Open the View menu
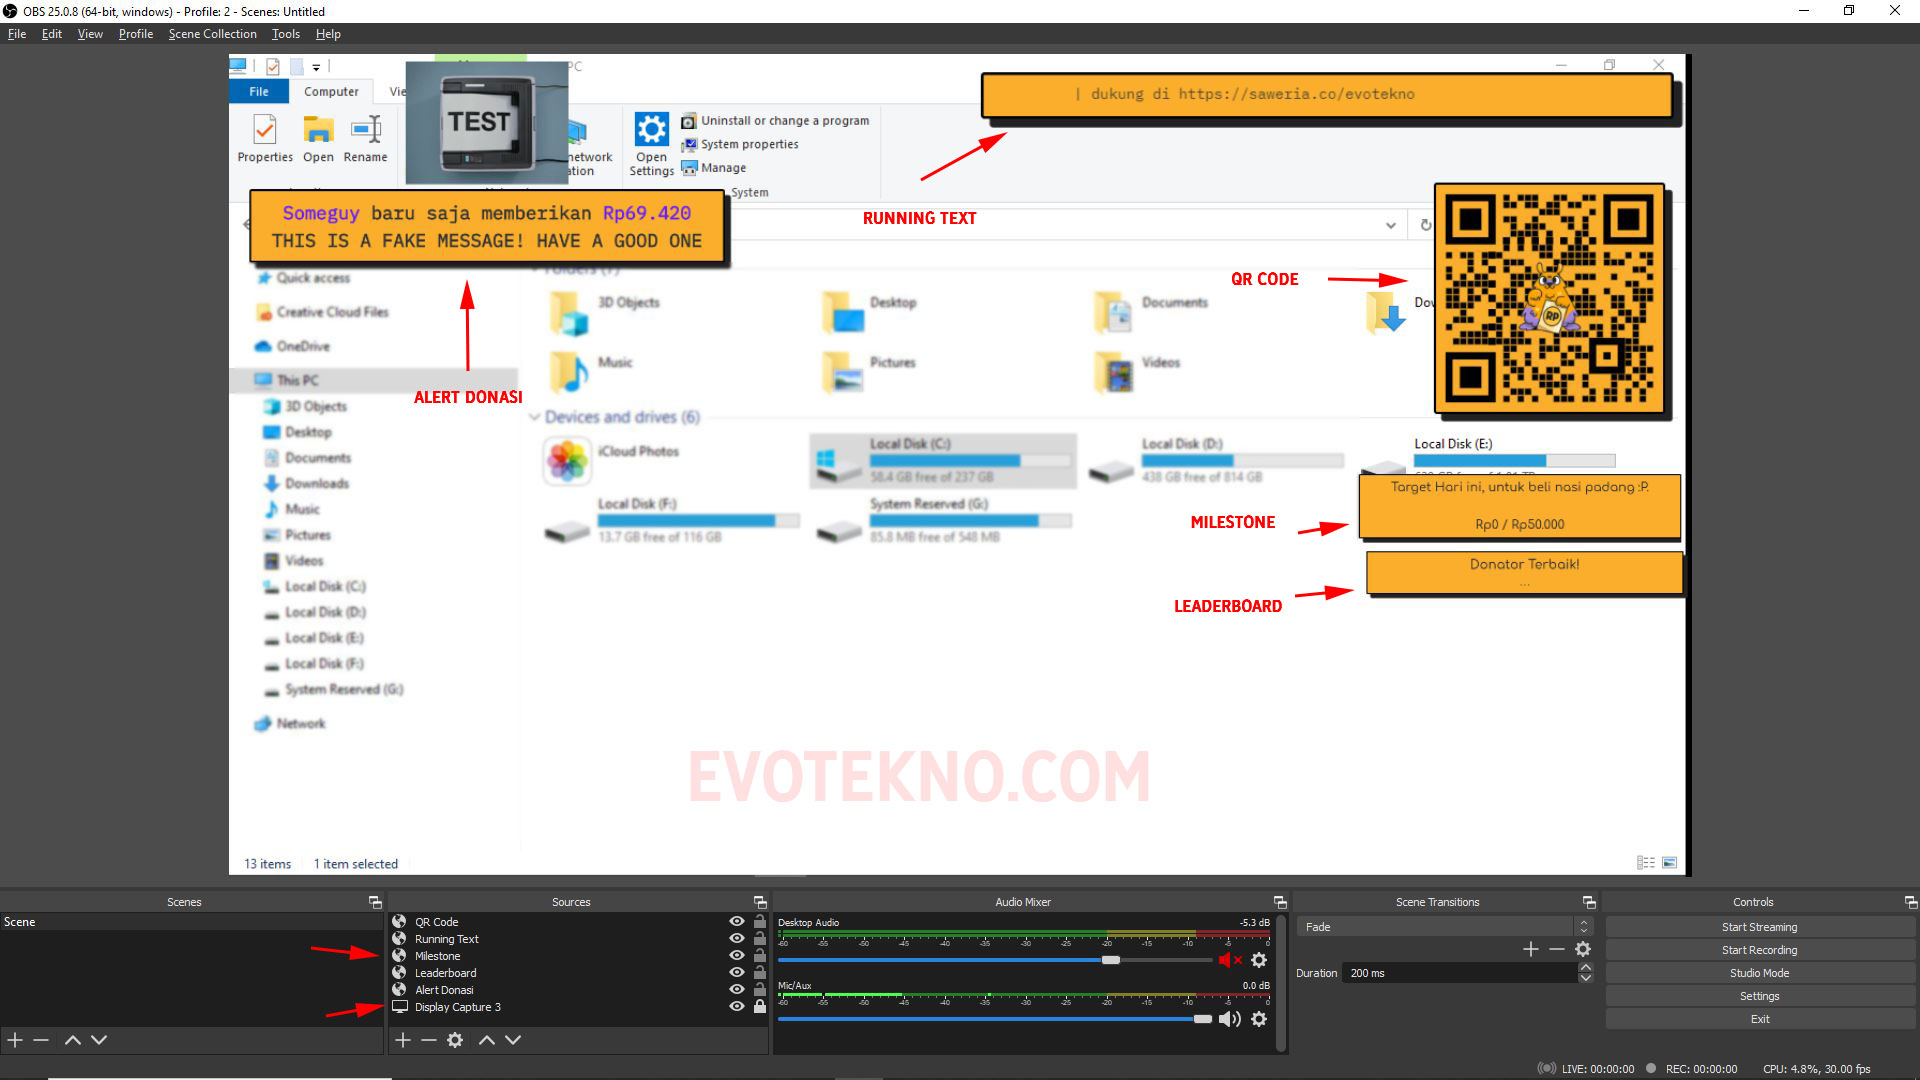 click(90, 34)
